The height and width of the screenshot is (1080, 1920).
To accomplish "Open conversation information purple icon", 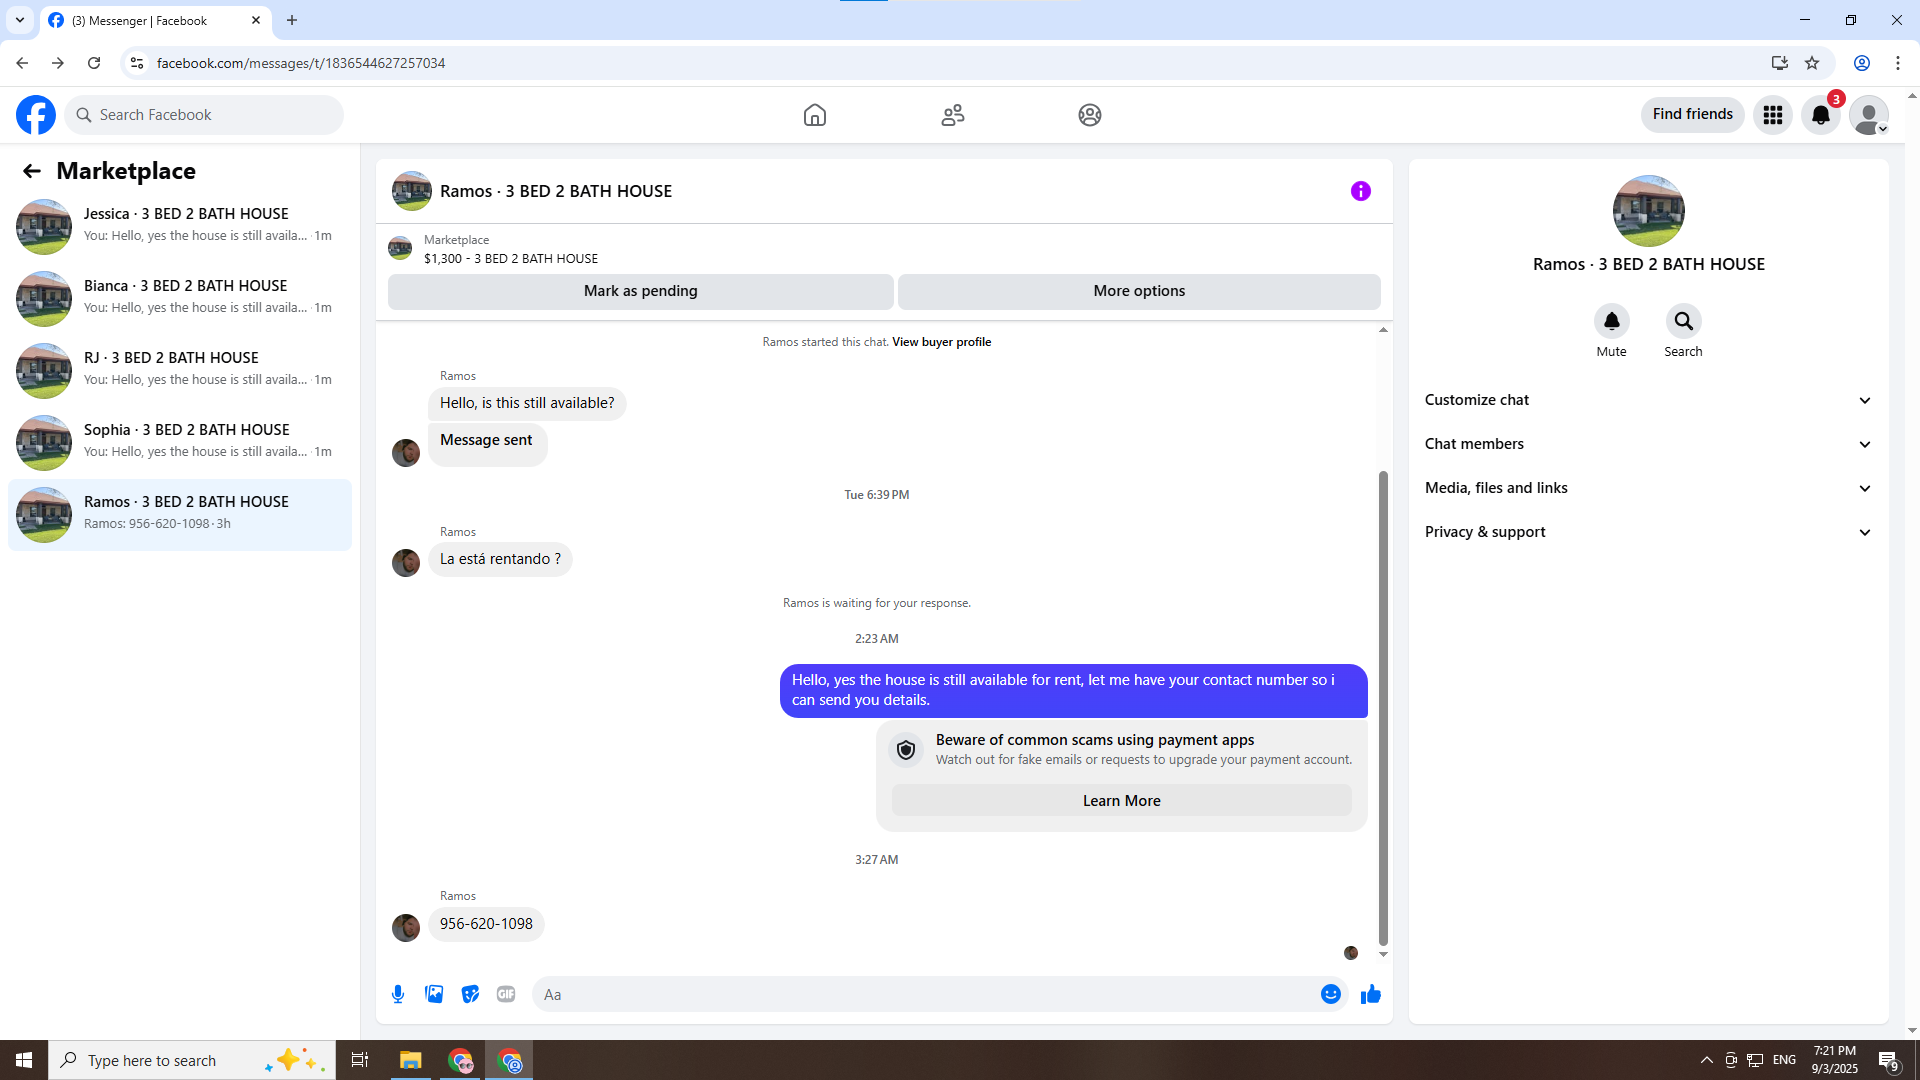I will coord(1360,191).
